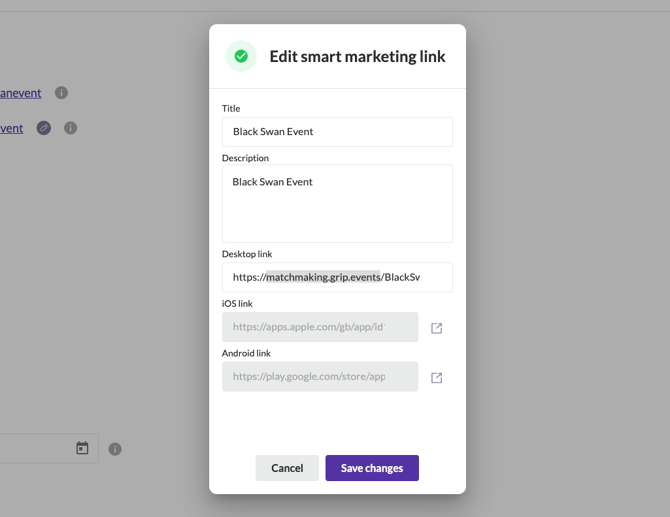Click the purple chain link icon
670x517 pixels.
44,128
